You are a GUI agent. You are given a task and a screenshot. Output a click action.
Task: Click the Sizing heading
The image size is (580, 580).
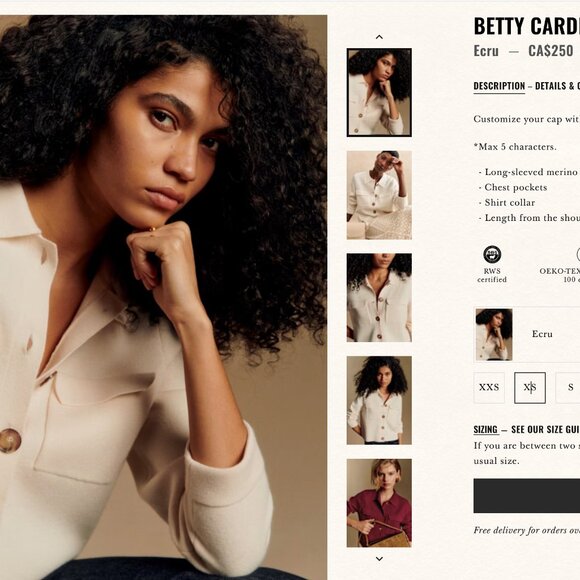pos(485,429)
